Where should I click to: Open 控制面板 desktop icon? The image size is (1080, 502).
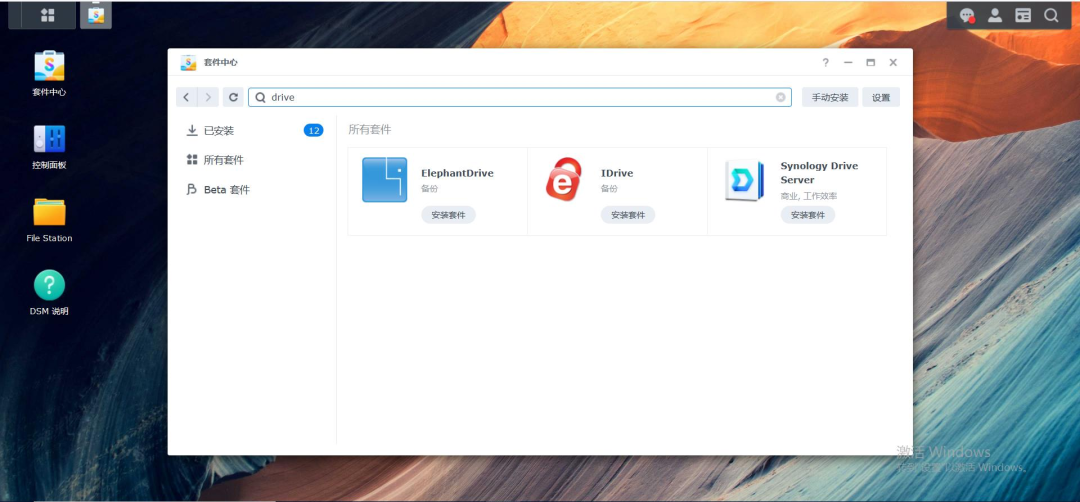(49, 147)
